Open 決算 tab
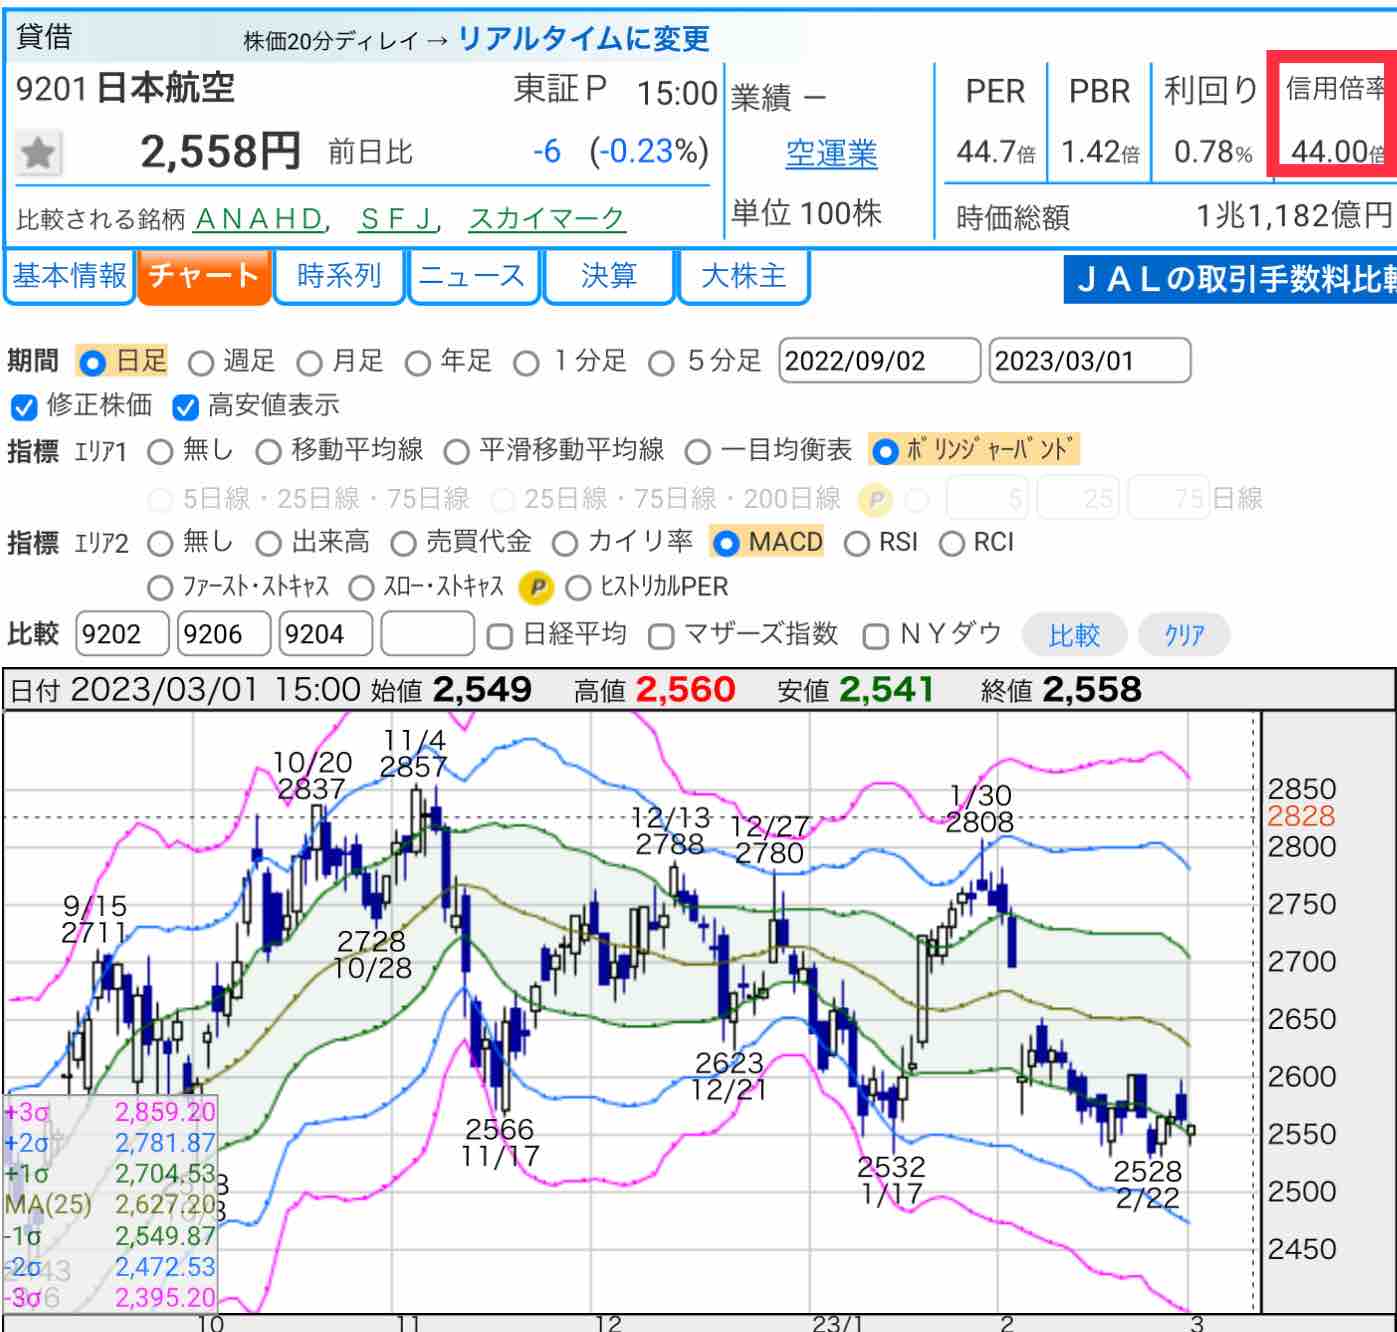Image resolution: width=1397 pixels, height=1332 pixels. pyautogui.click(x=608, y=276)
